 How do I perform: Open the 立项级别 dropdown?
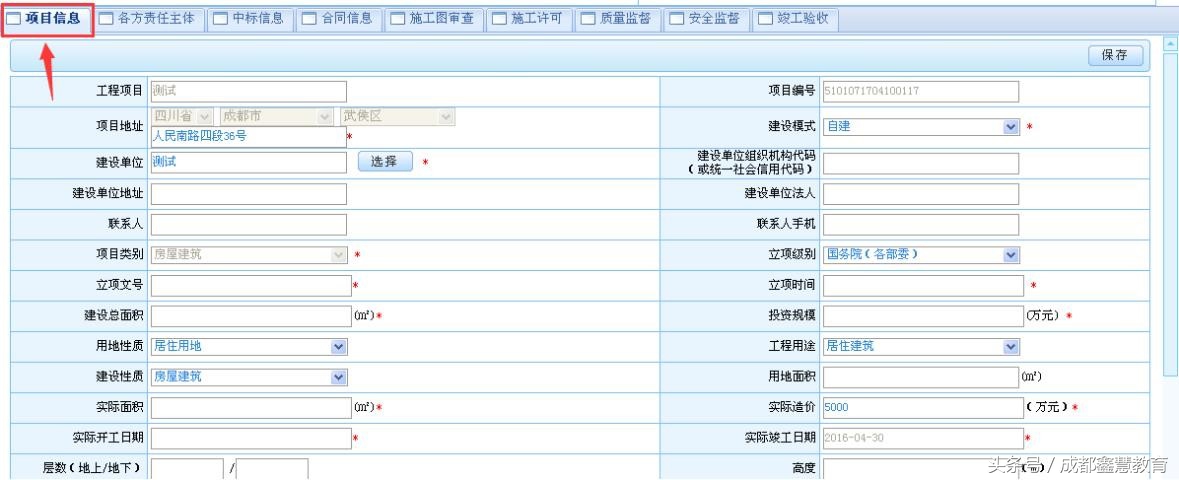tap(921, 255)
